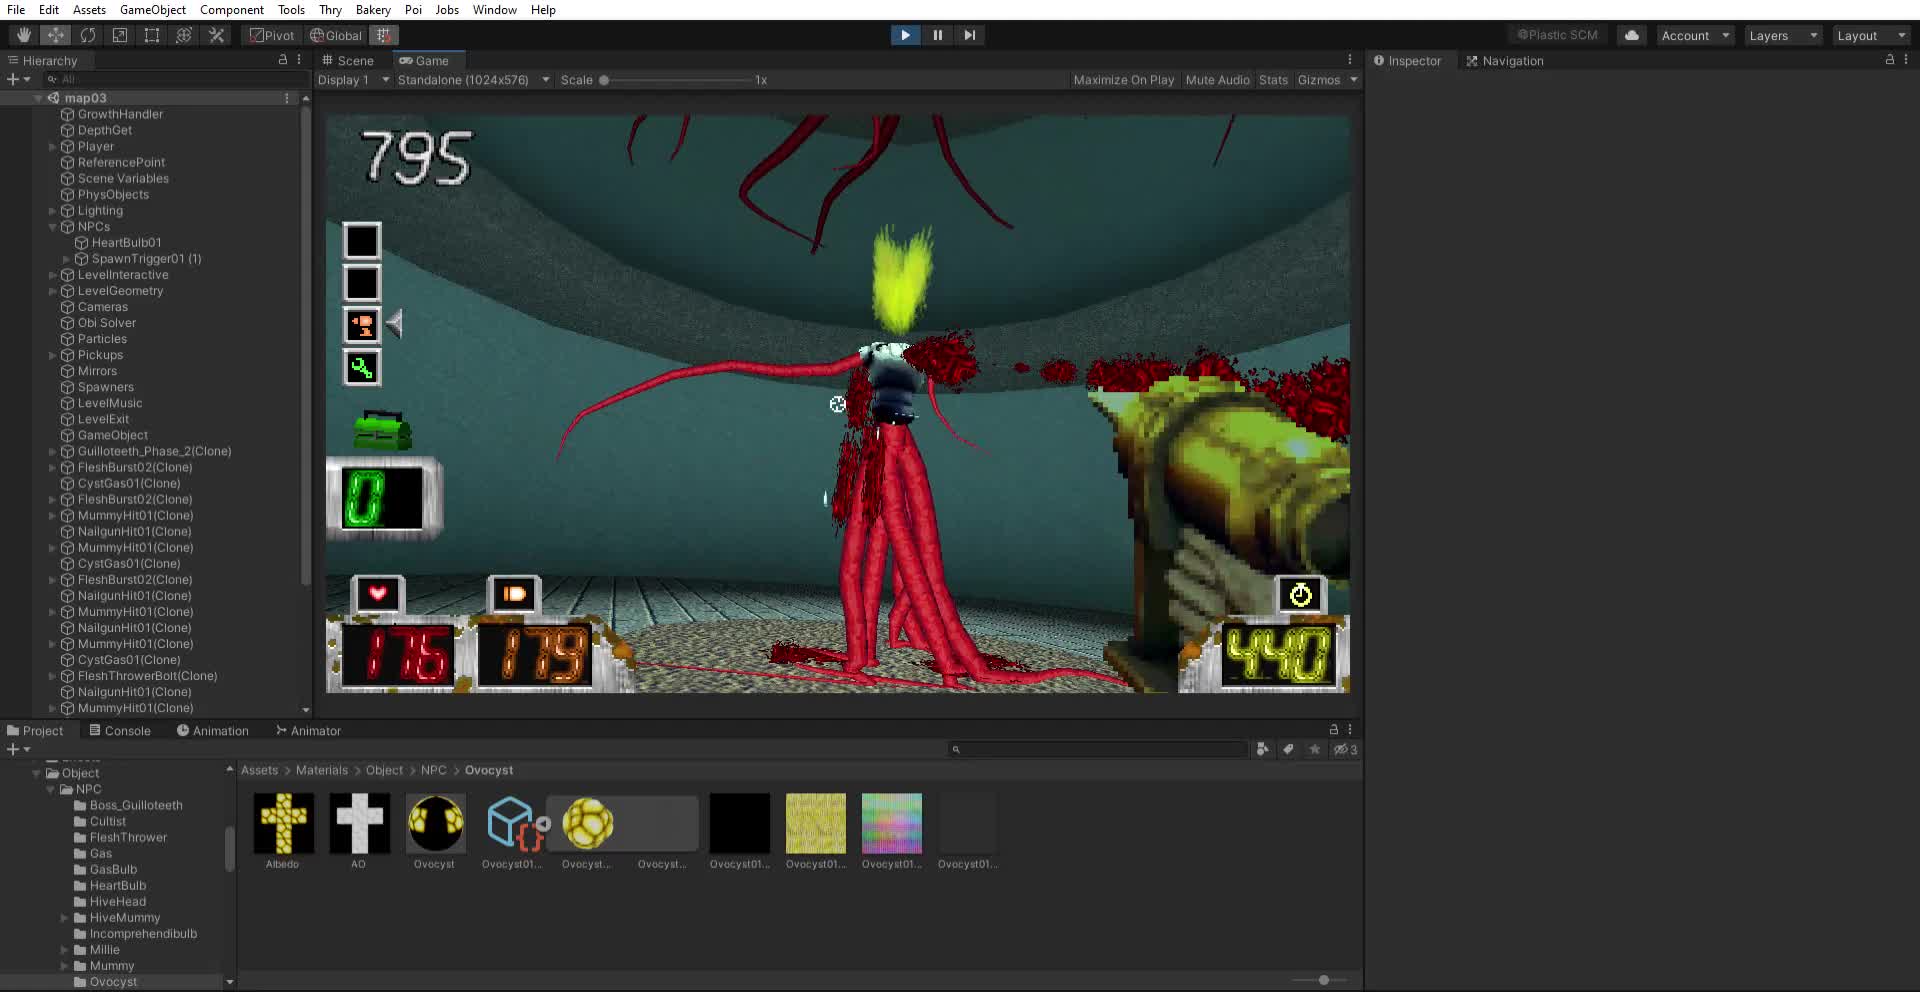The image size is (1920, 992).
Task: Open Account dropdown
Action: [1695, 35]
